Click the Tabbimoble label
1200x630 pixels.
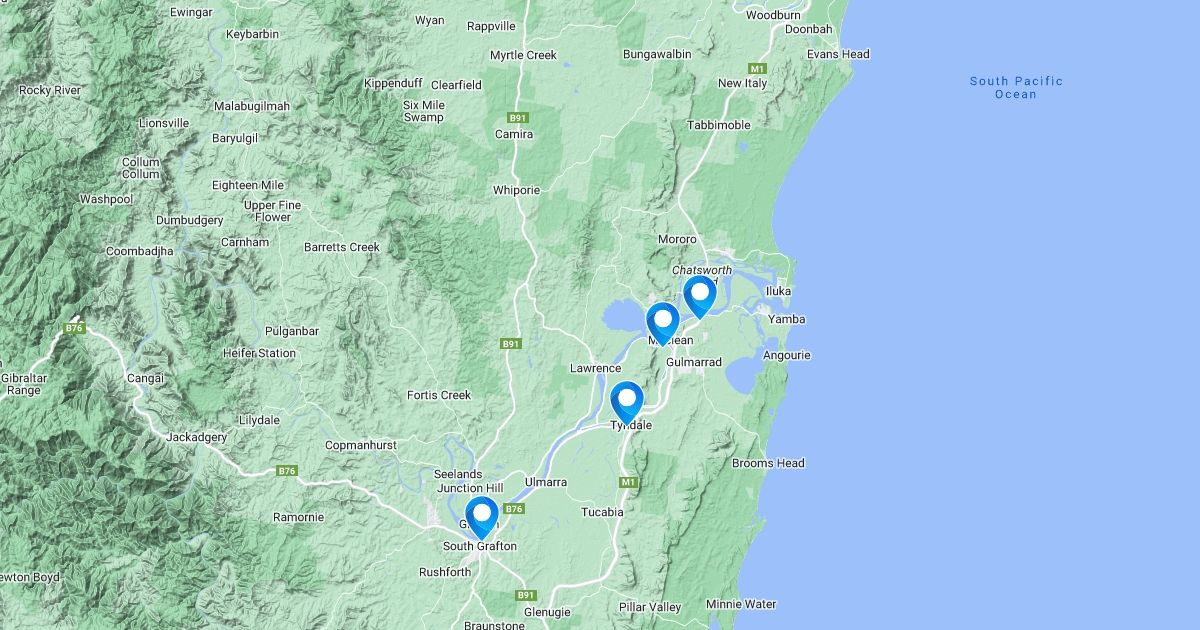(x=719, y=125)
